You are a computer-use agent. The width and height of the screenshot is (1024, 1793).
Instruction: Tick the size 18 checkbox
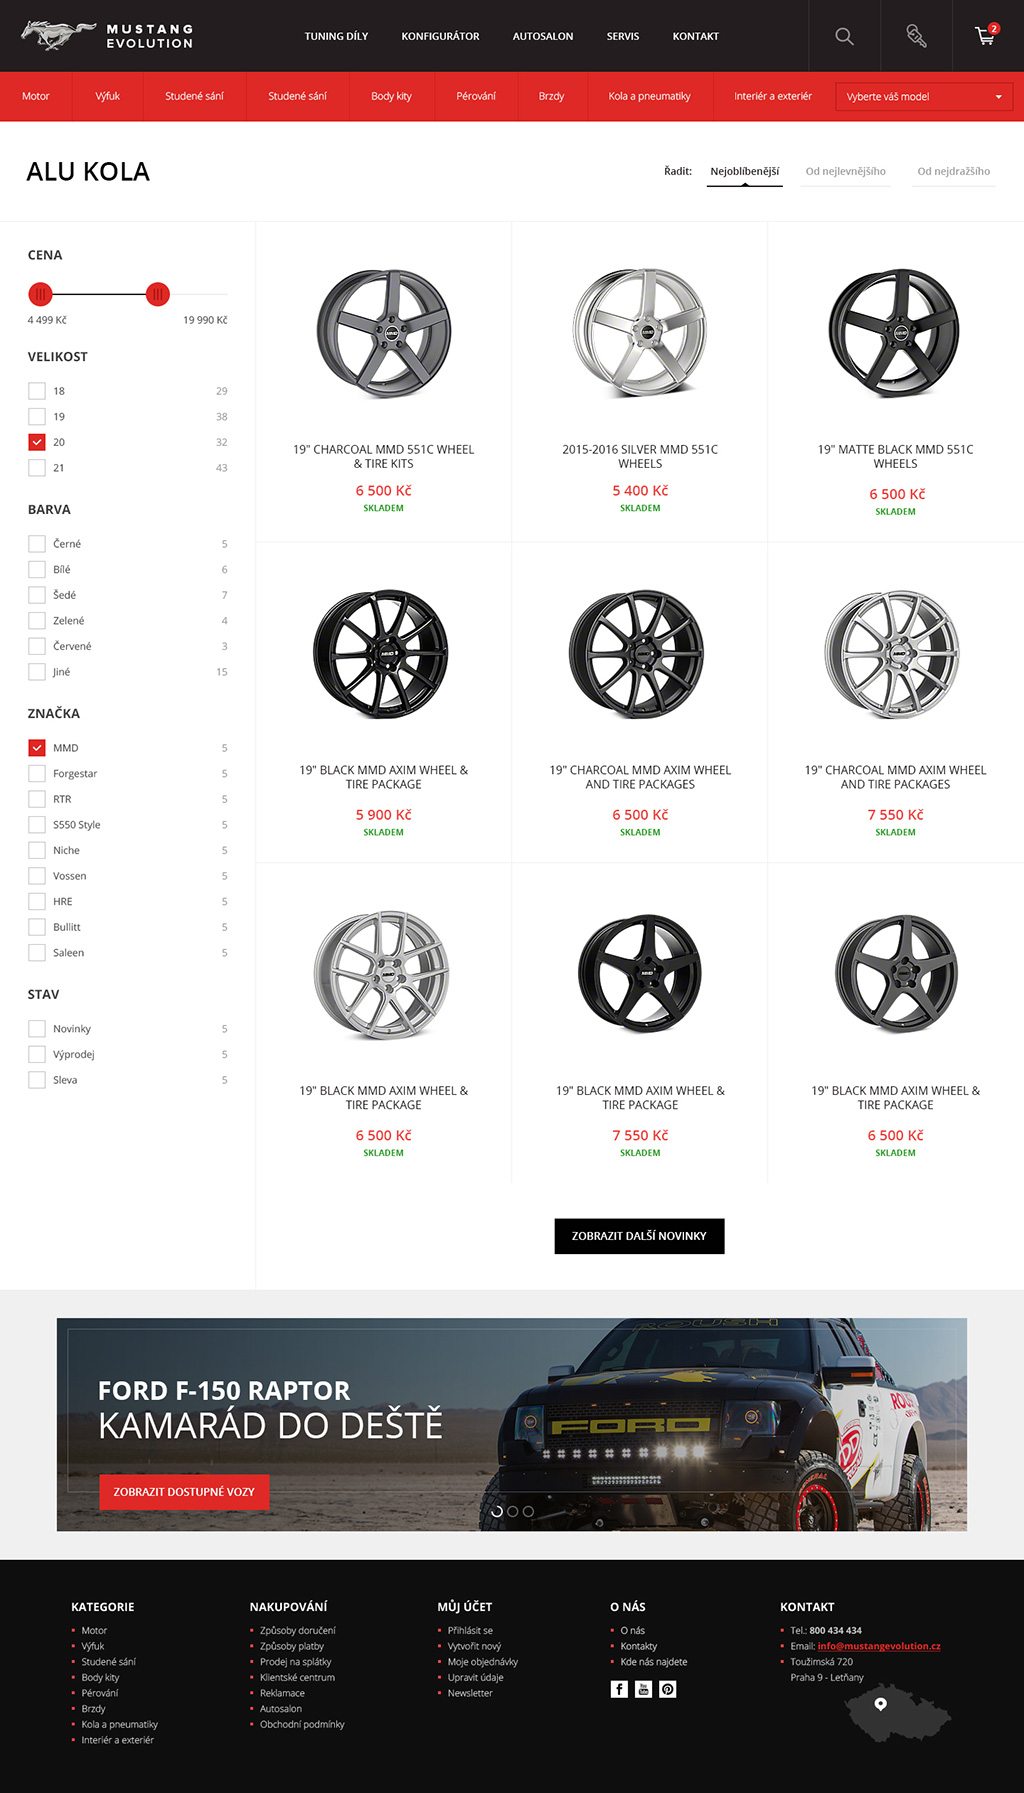pyautogui.click(x=37, y=391)
